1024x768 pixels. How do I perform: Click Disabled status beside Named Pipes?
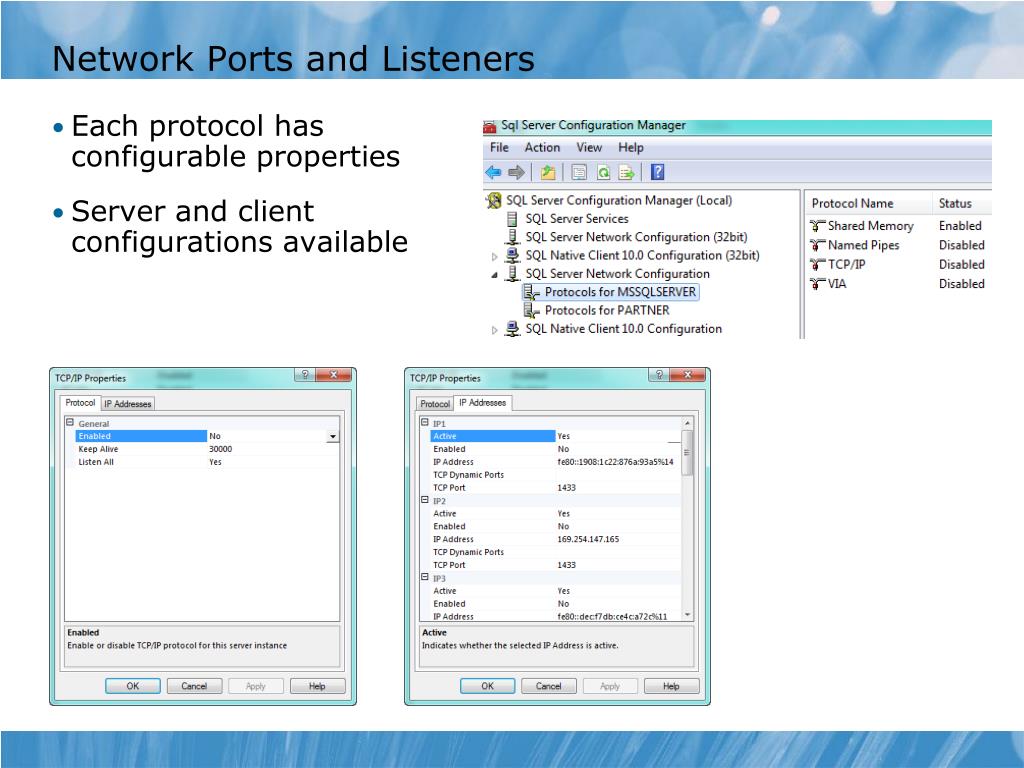pyautogui.click(x=961, y=246)
